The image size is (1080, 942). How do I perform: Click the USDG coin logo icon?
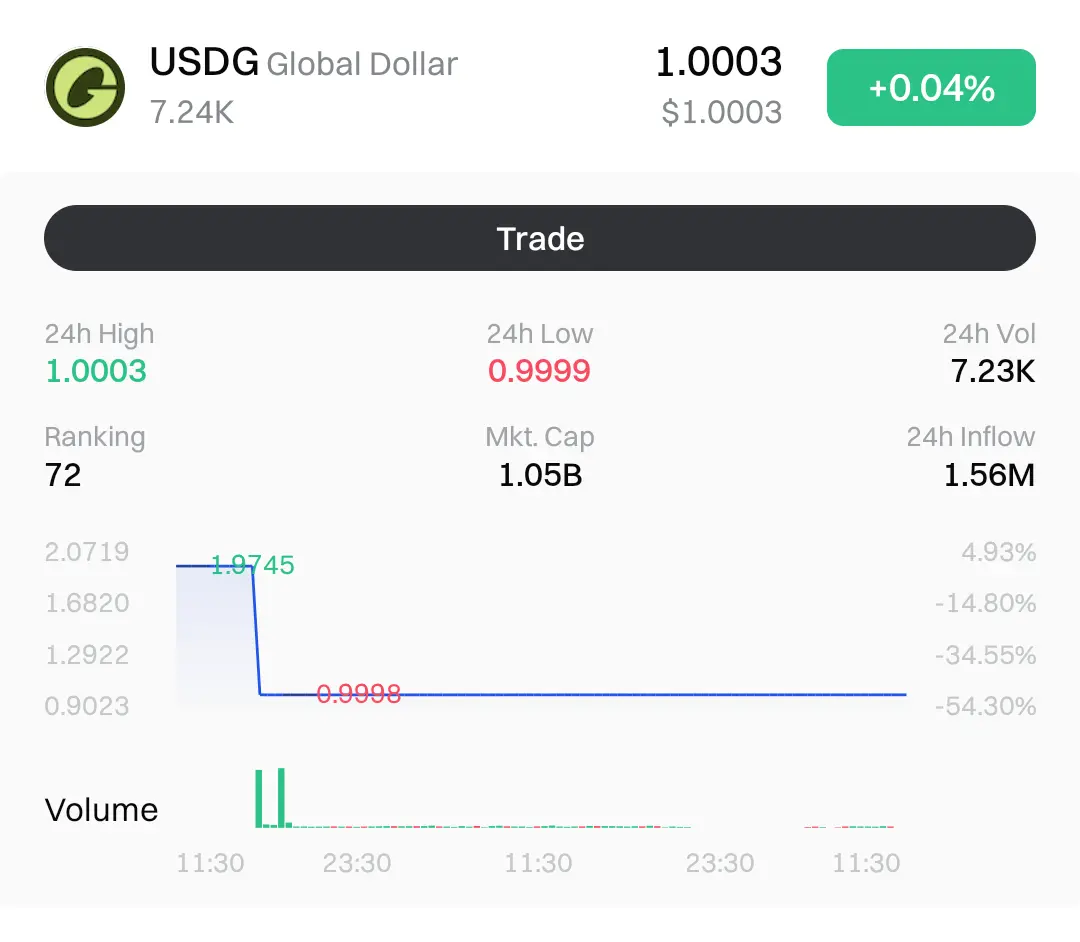point(85,87)
